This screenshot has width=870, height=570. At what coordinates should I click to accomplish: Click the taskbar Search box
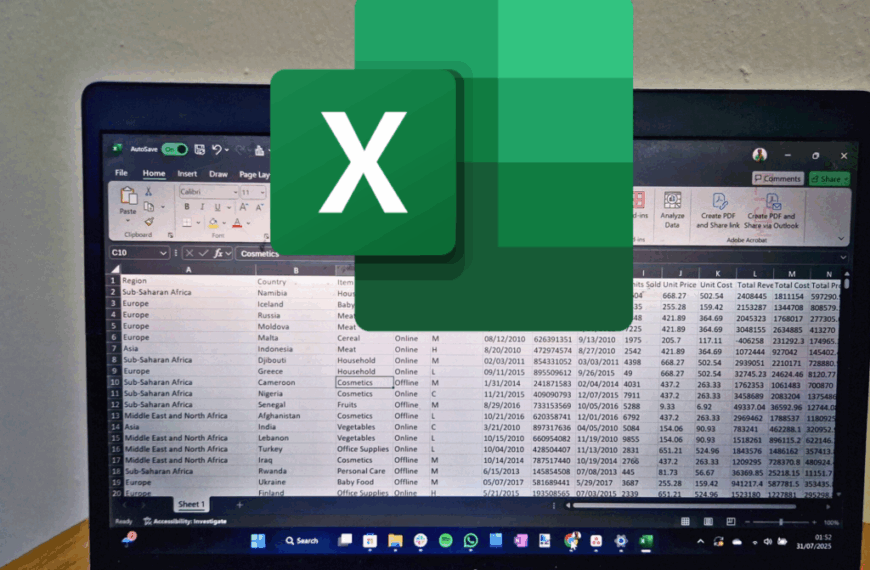coord(302,541)
